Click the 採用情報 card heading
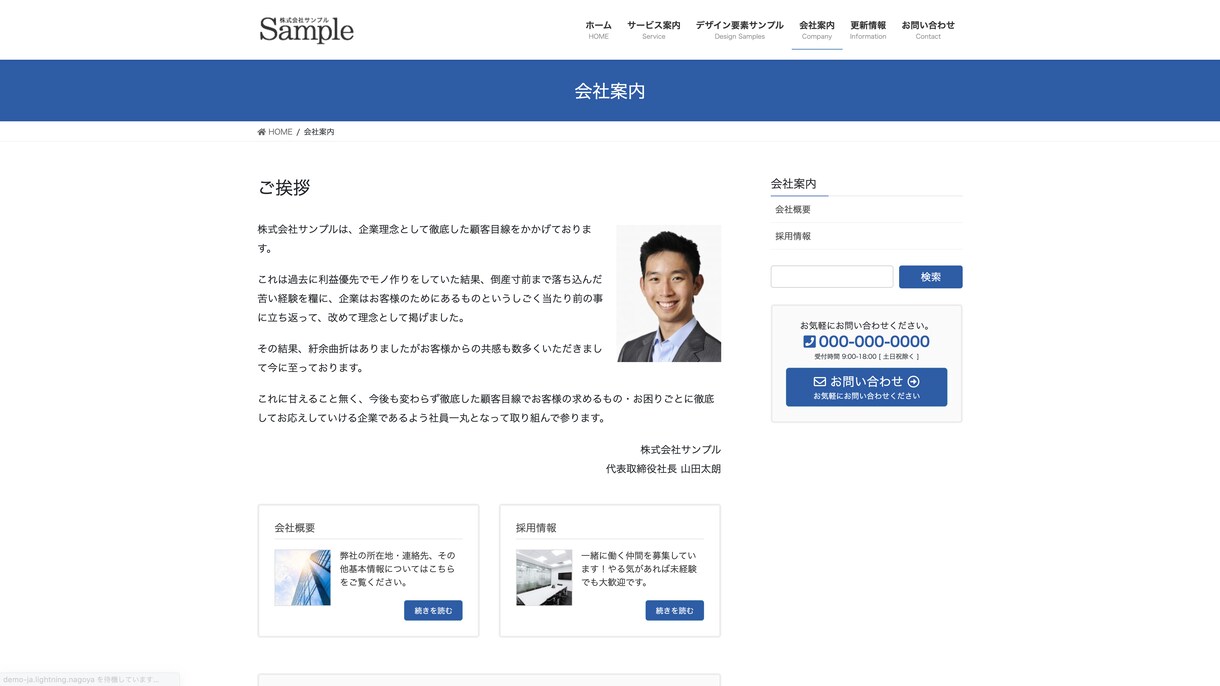This screenshot has height=686, width=1220. point(536,528)
